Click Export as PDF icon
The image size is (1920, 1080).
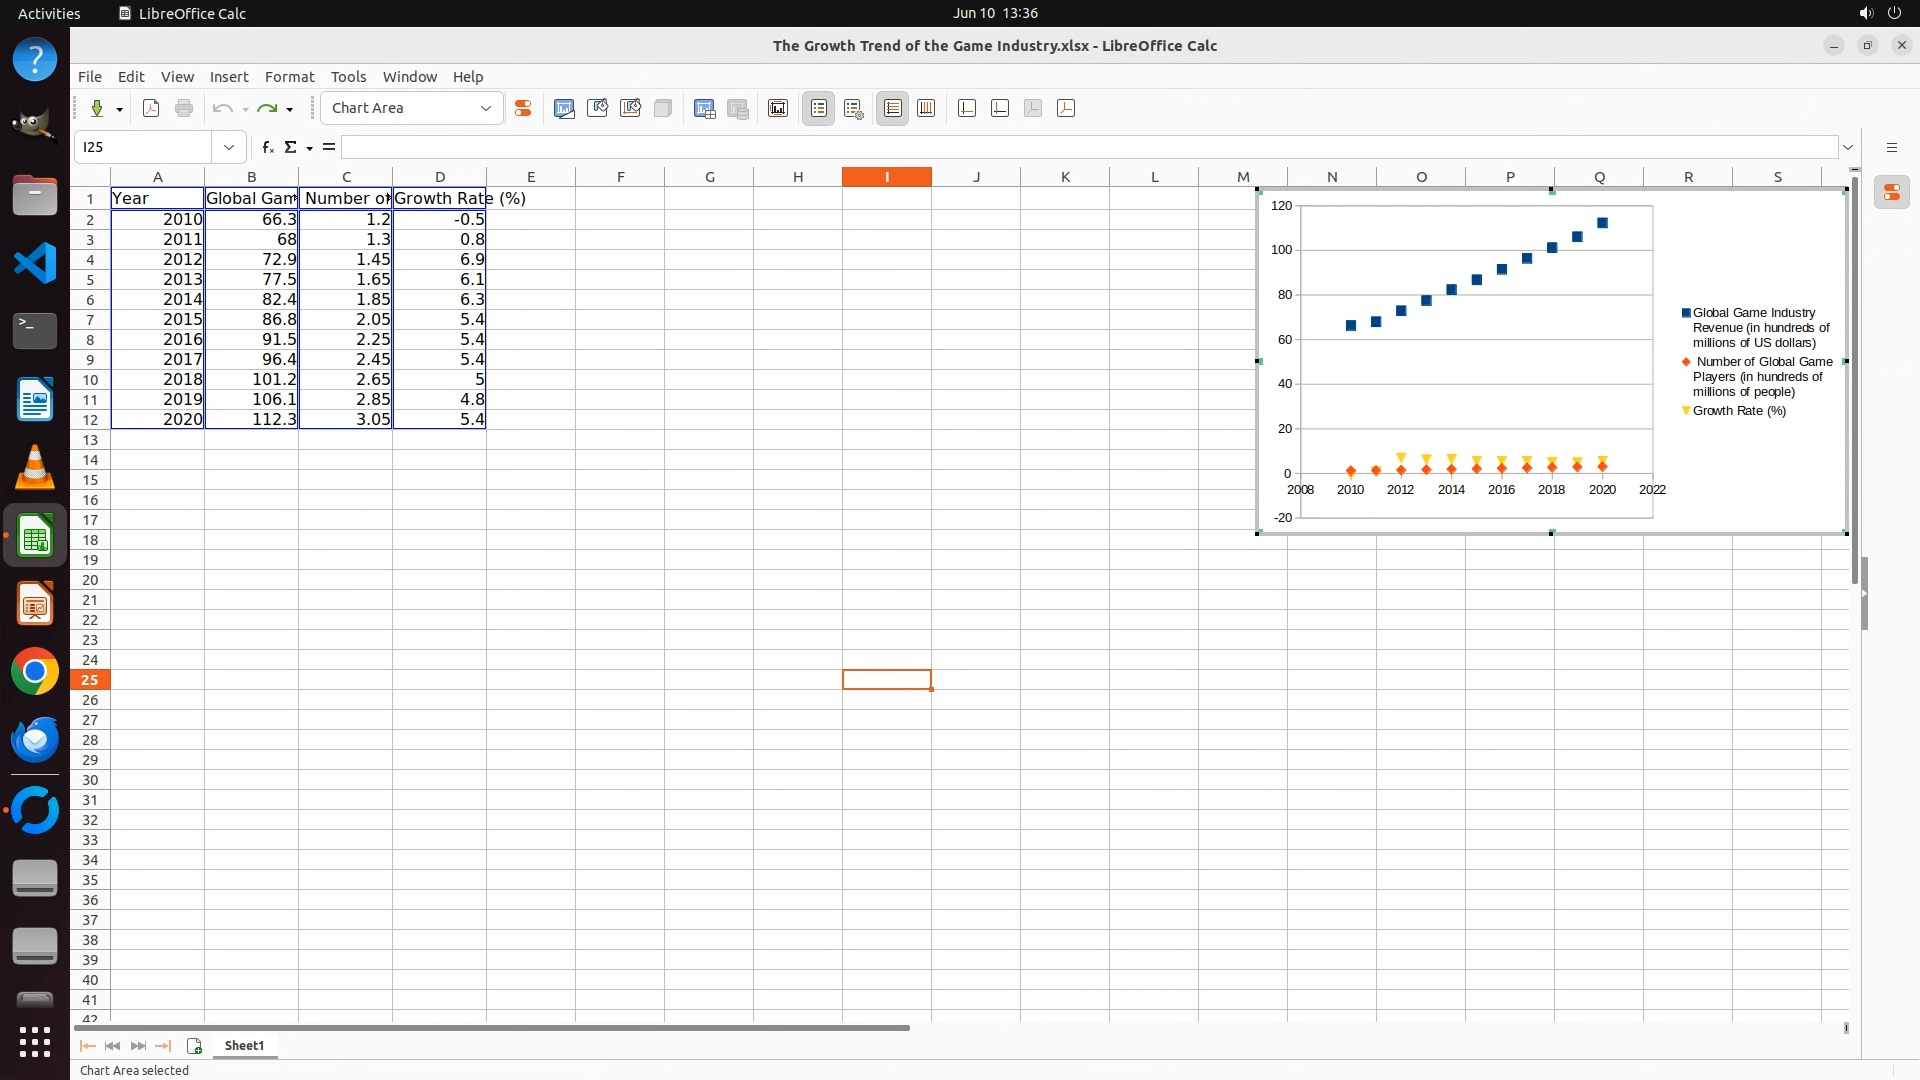151,108
